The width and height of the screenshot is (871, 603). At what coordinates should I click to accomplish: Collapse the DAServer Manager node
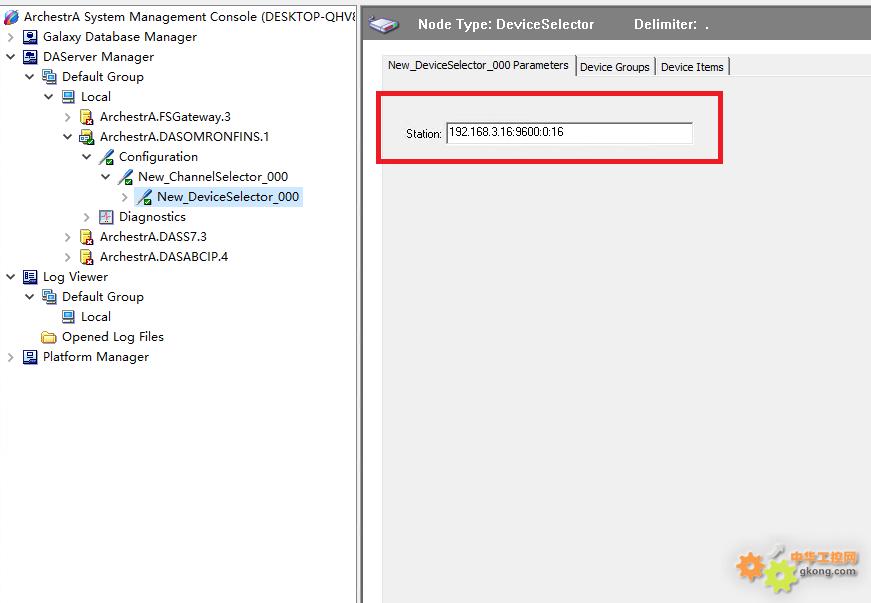[11, 57]
